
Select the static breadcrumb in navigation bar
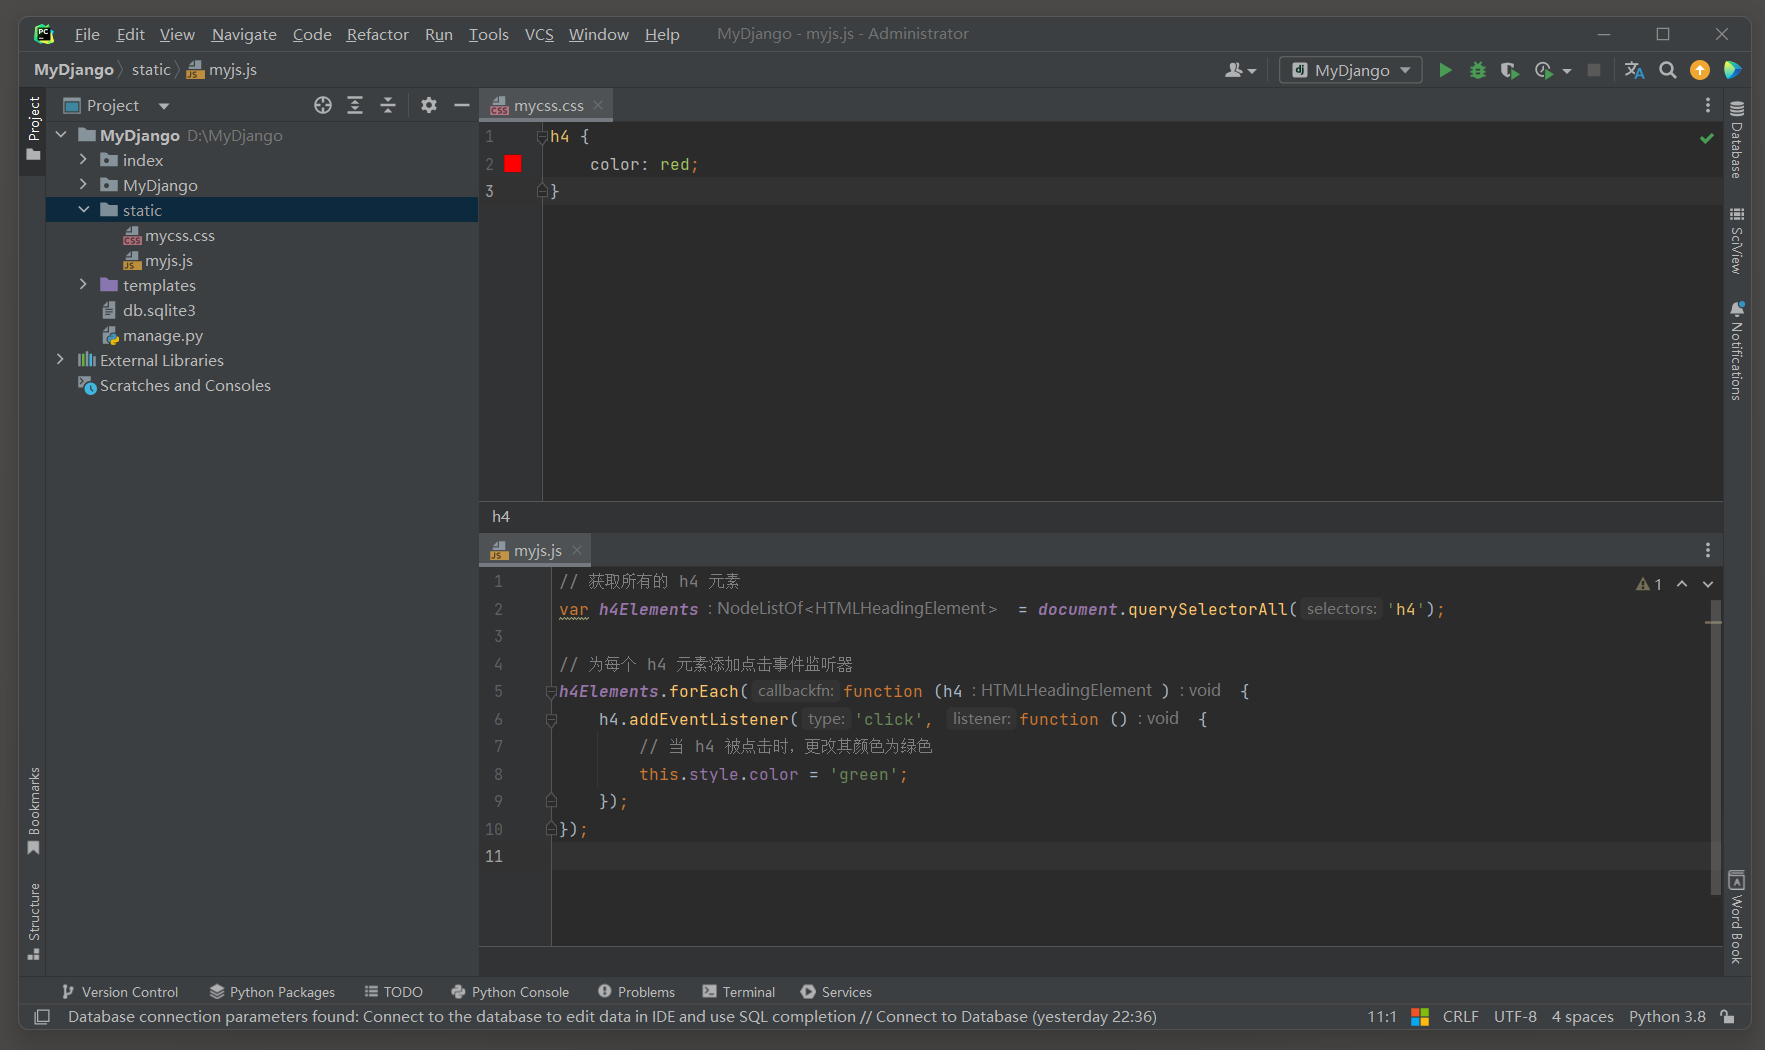[x=151, y=70]
